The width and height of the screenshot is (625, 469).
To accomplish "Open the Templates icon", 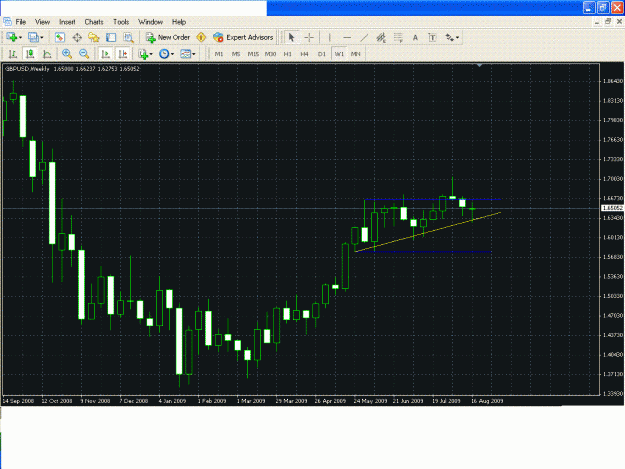I will pos(185,54).
